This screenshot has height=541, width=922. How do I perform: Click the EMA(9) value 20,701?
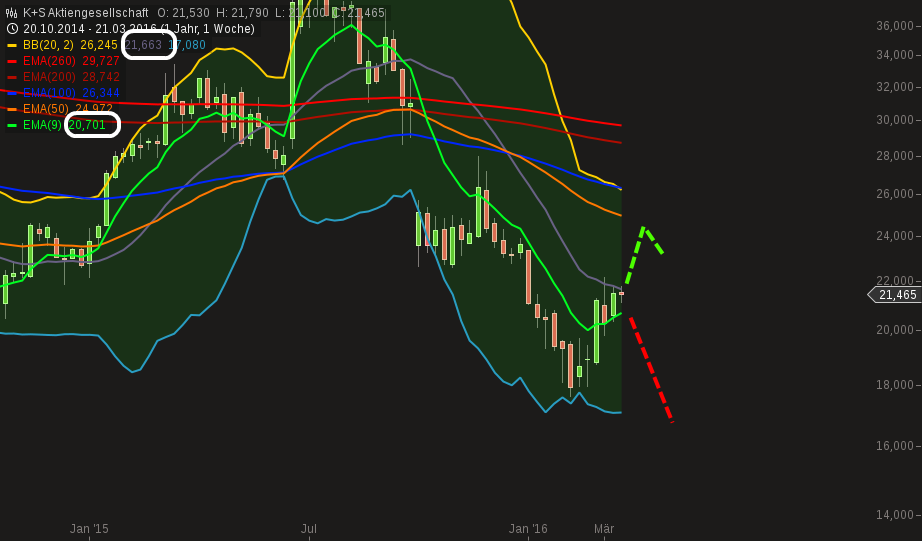pyautogui.click(x=87, y=125)
